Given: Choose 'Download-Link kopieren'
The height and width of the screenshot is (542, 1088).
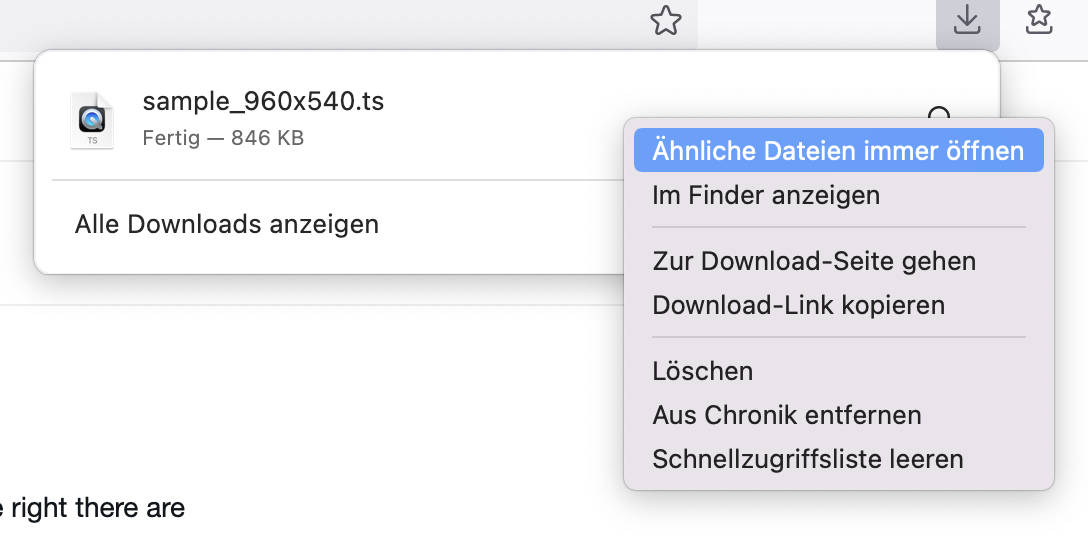Looking at the screenshot, I should point(798,305).
